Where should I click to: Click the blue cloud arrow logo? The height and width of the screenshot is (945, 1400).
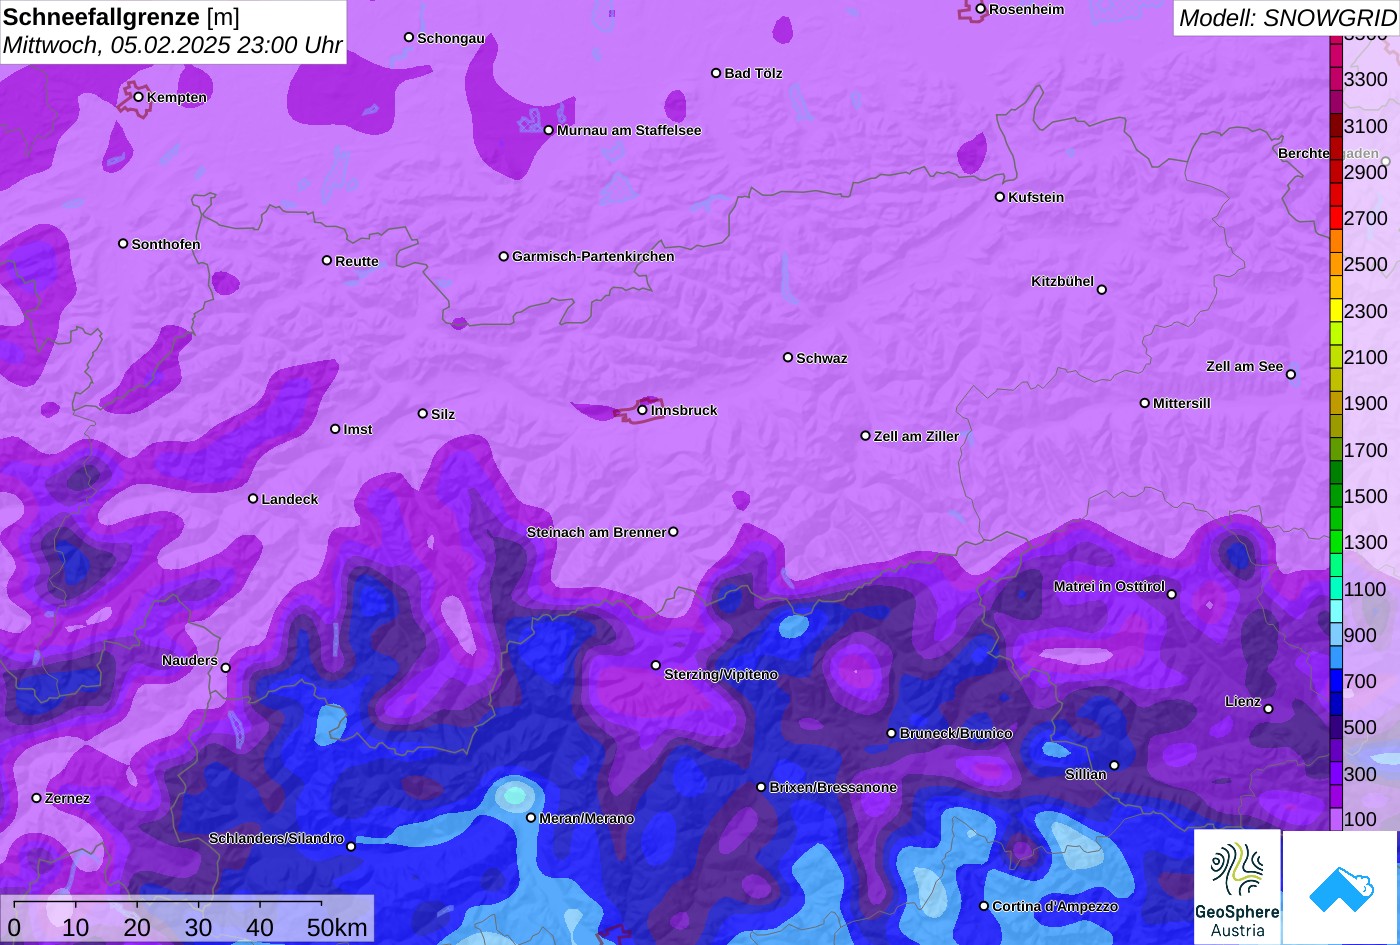coord(1340,888)
